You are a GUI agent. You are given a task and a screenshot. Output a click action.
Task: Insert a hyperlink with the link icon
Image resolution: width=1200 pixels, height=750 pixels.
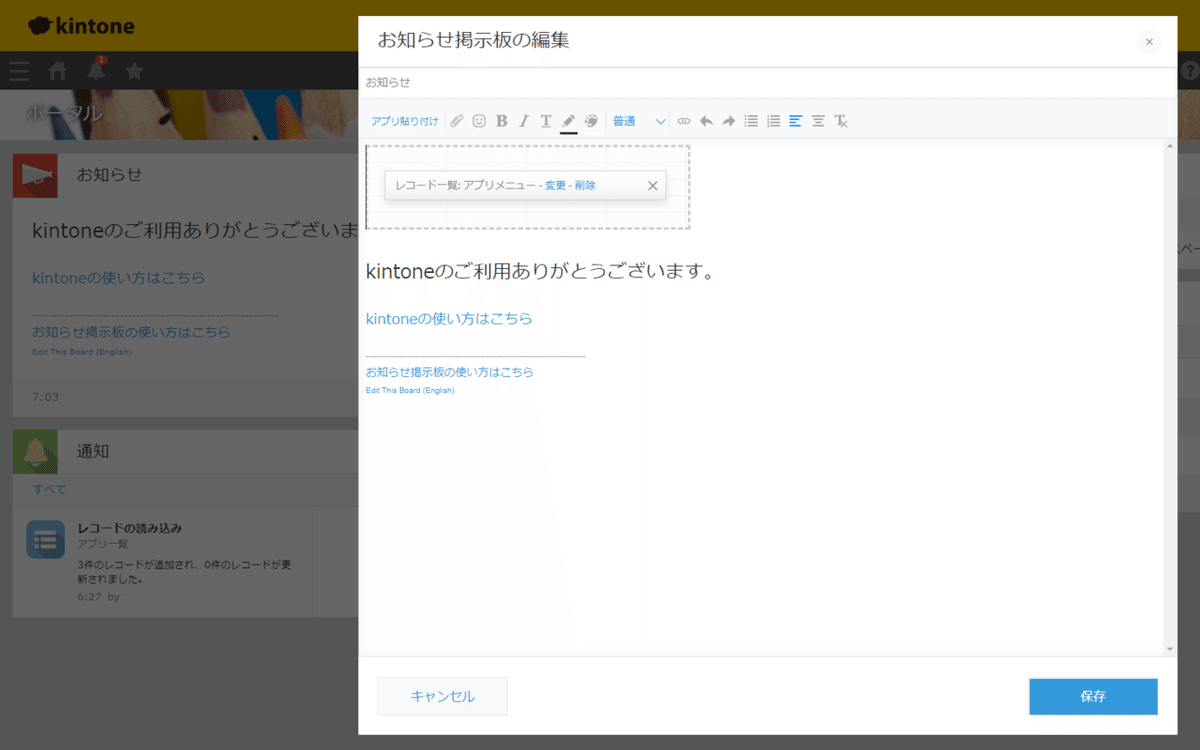(684, 120)
